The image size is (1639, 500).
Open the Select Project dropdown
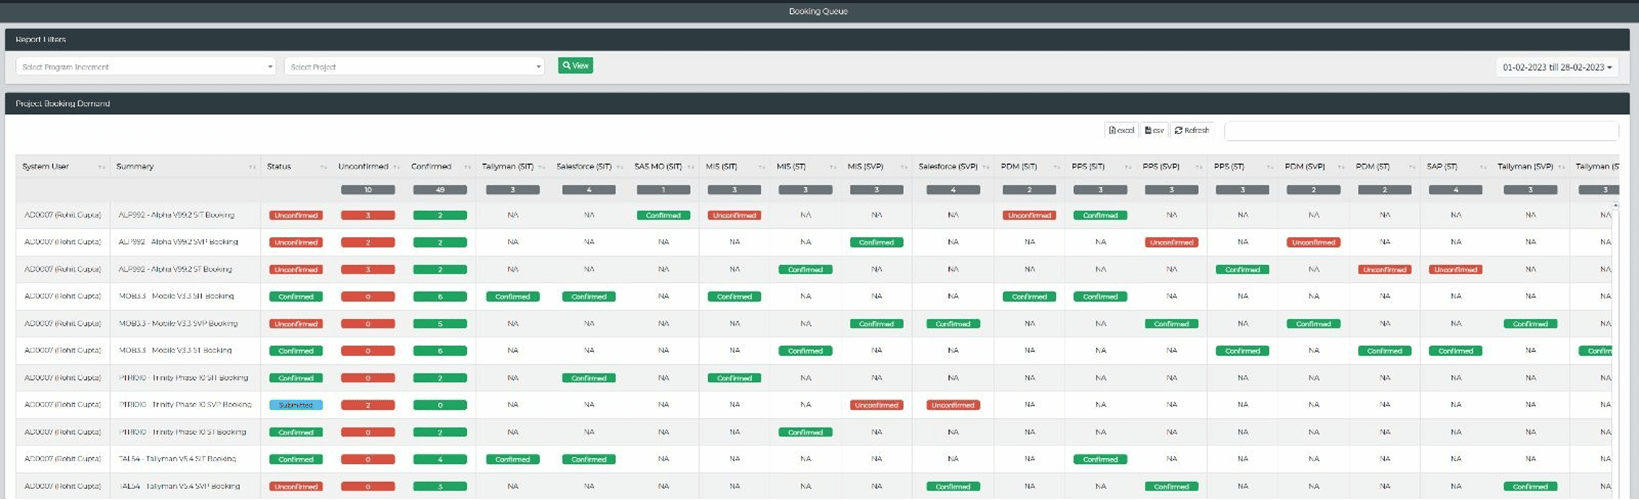(414, 67)
